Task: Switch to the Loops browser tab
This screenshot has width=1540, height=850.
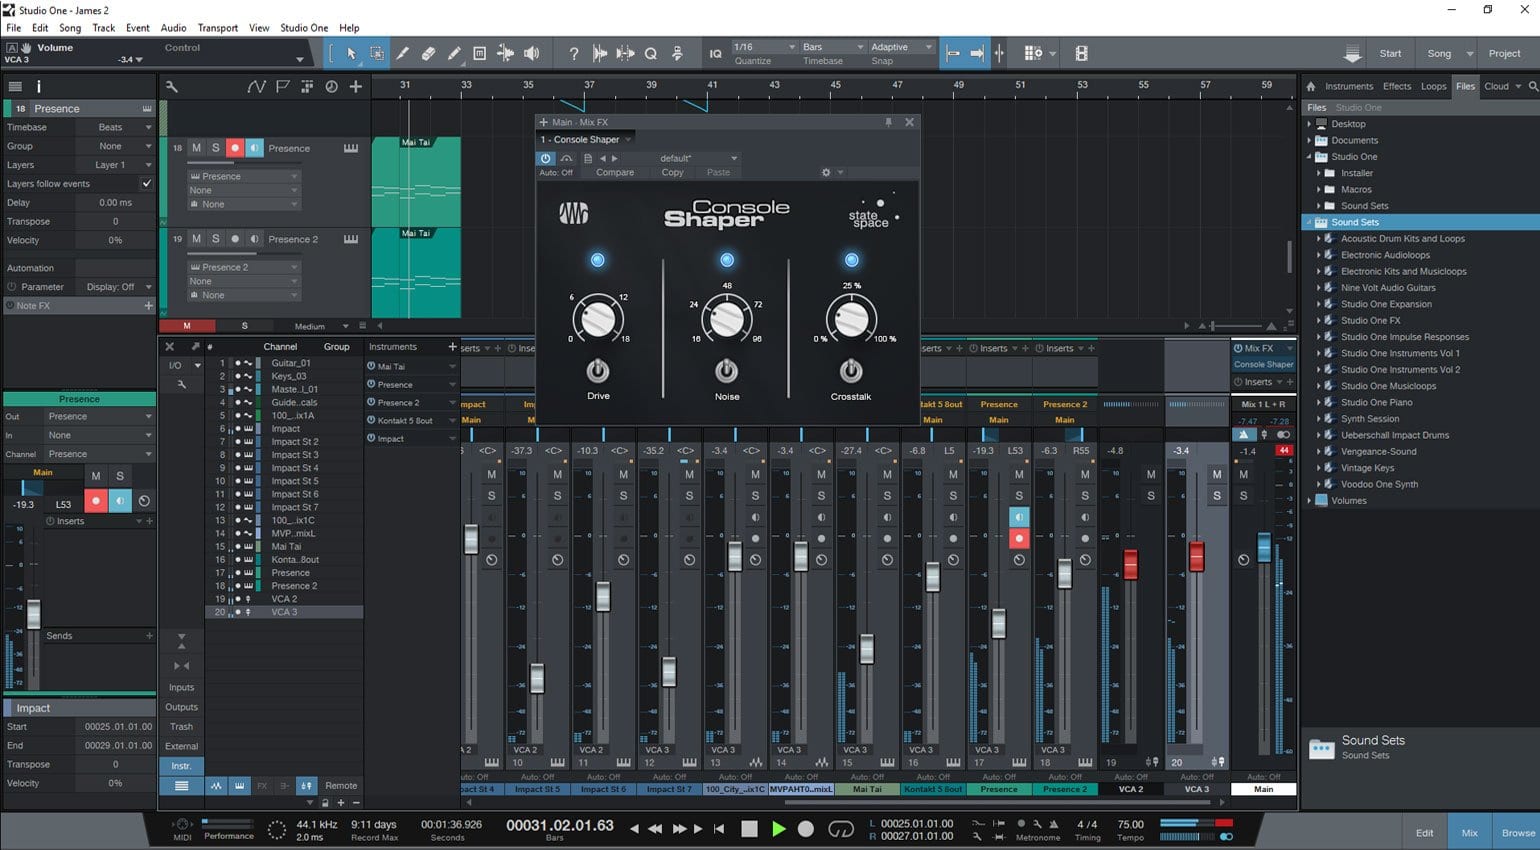Action: coord(1433,86)
